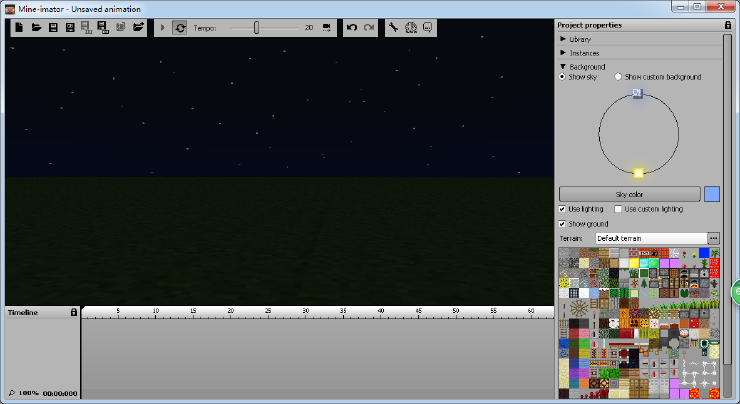Uncheck the Use lighting checkbox
Viewport: 740px width, 404px height.
click(562, 209)
